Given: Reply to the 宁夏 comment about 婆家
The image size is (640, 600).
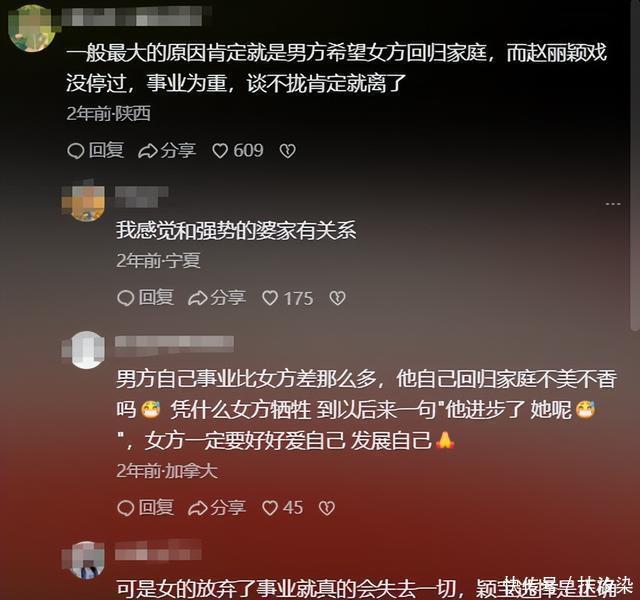Looking at the screenshot, I should [145, 298].
